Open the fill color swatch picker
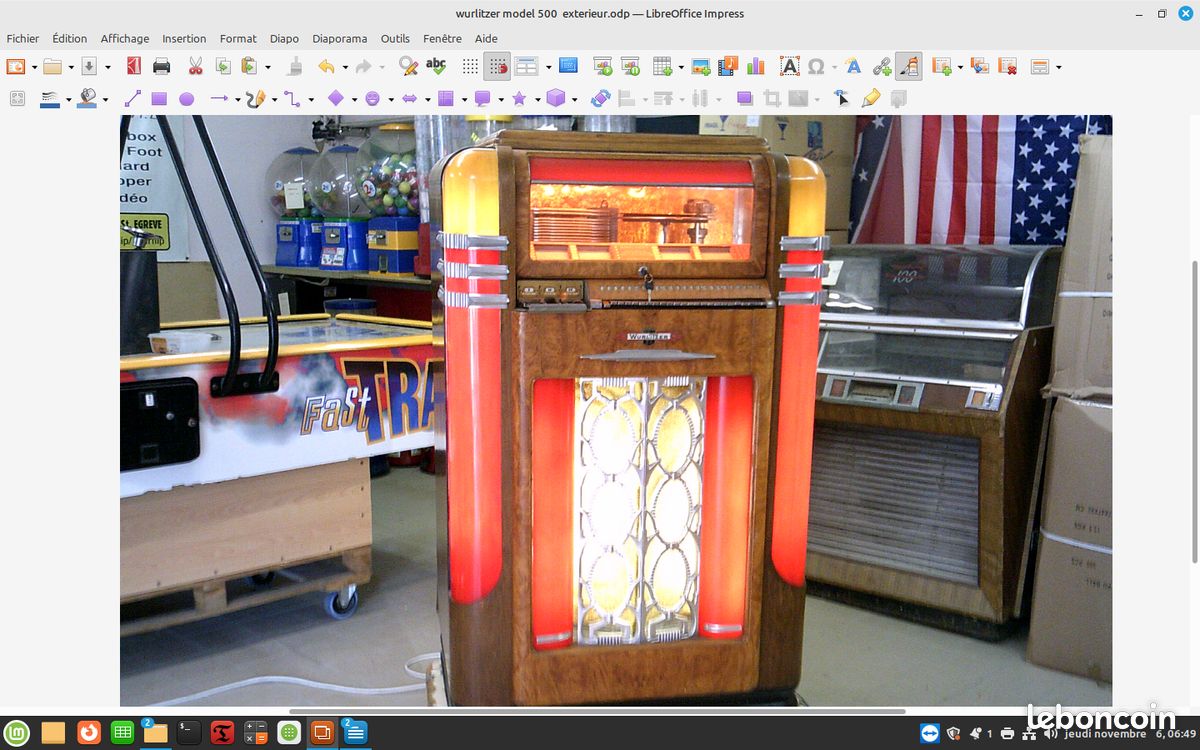 104,98
